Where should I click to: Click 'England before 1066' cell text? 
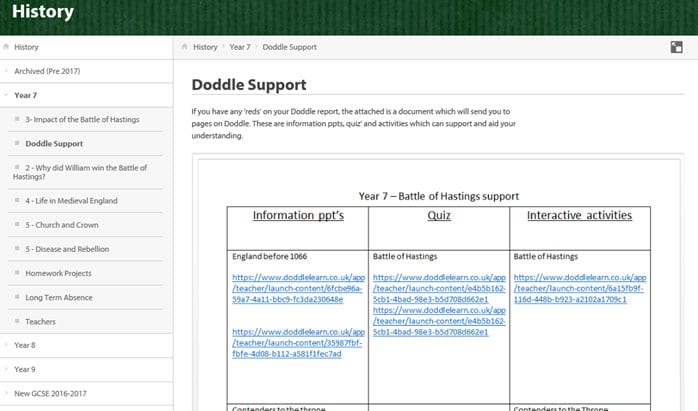pyautogui.click(x=269, y=256)
